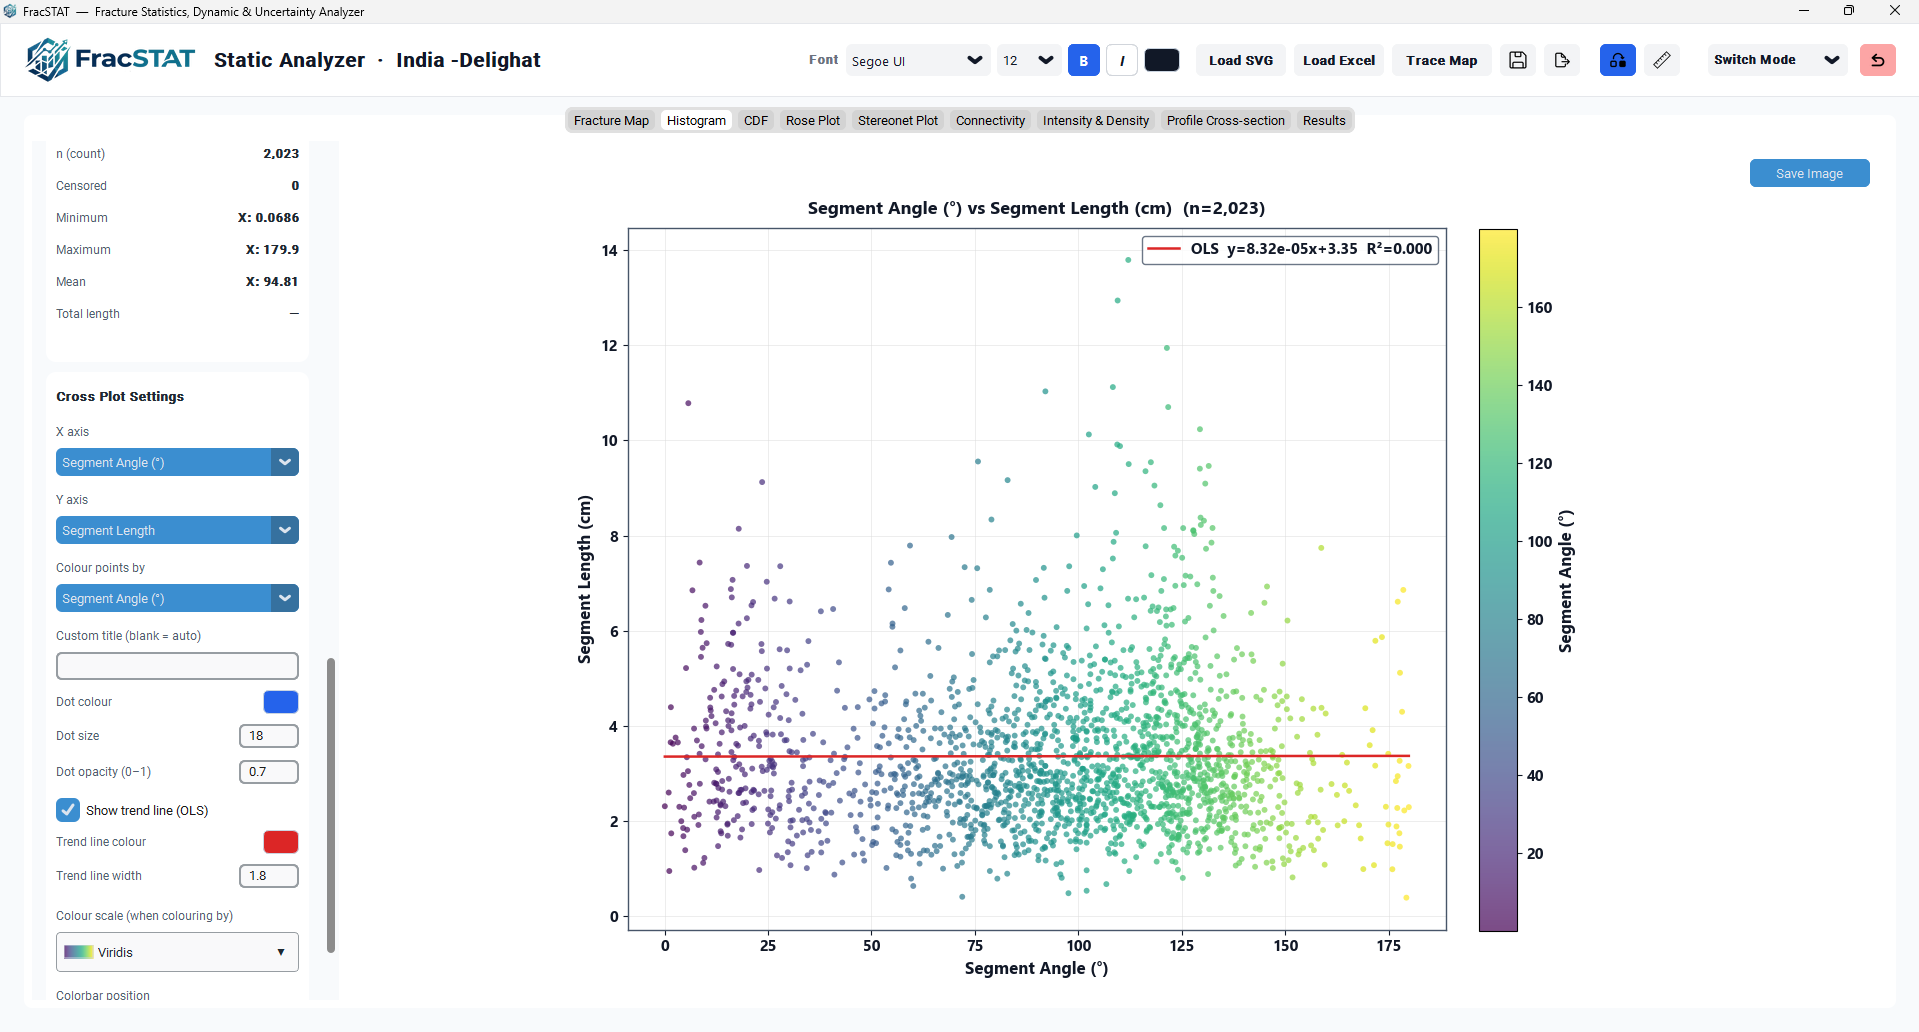Open the Viridis colour scale dropdown

[177, 952]
